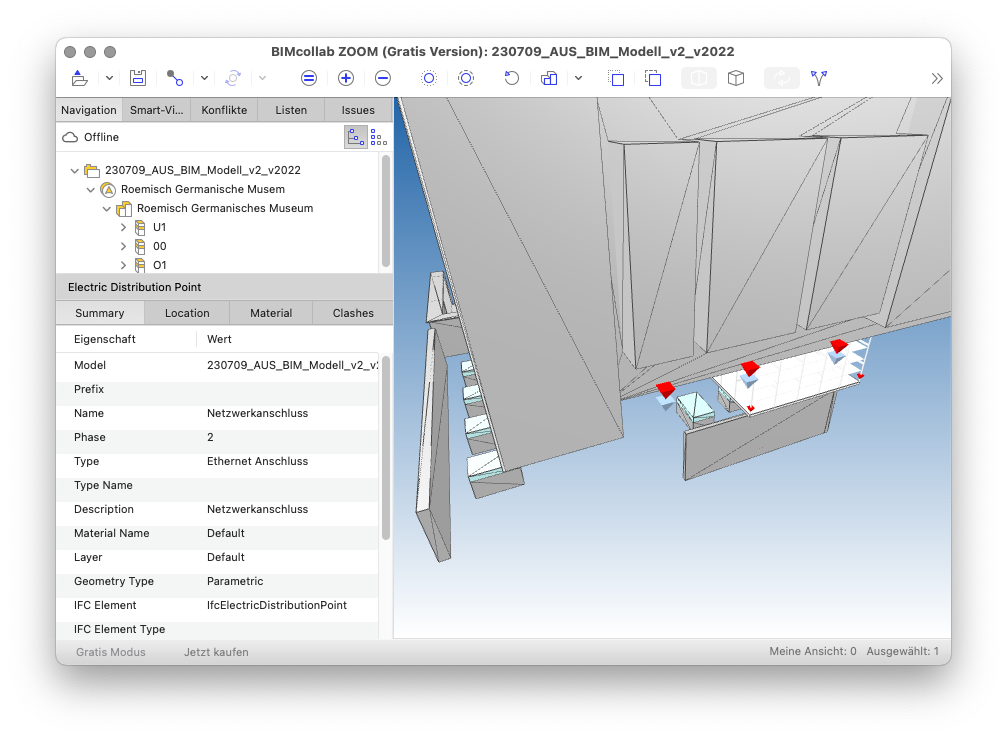
Task: Click the equals-sign circle toolbar icon
Action: click(x=309, y=78)
